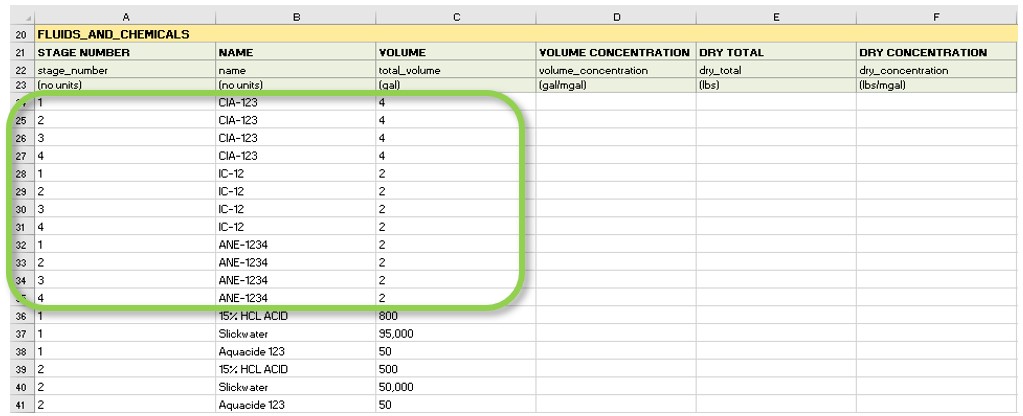The height and width of the screenshot is (416, 1023).
Task: Click the DRY TOTAL header cell
Action: tap(776, 52)
